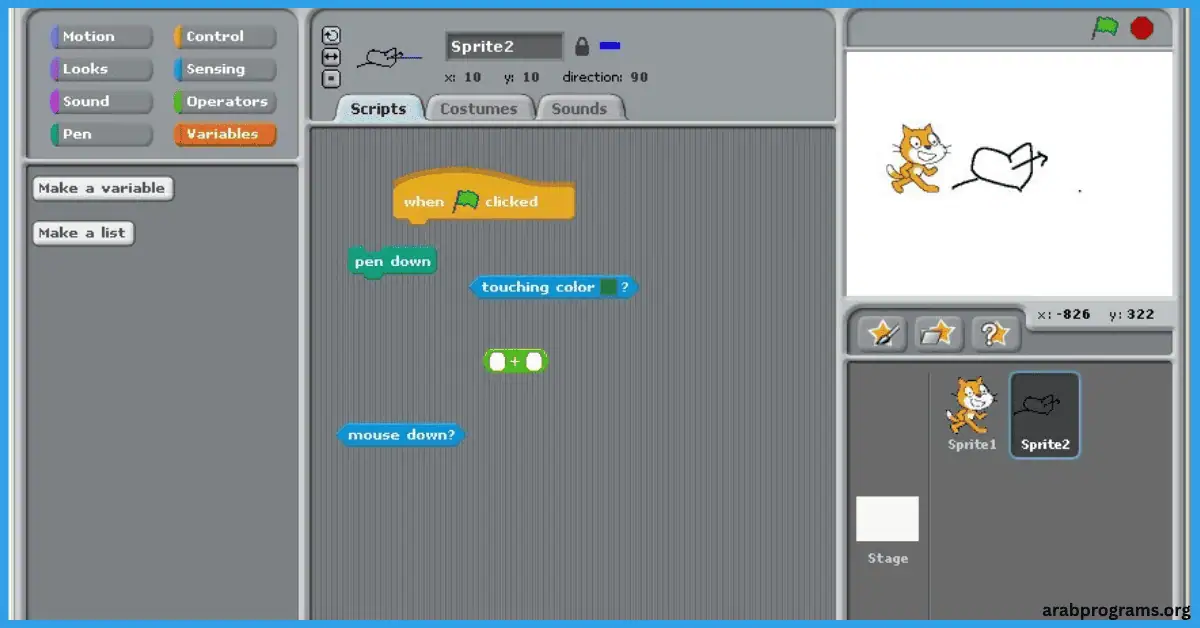Click the red stop sign icon
Viewport: 1200px width, 628px height.
(1141, 28)
